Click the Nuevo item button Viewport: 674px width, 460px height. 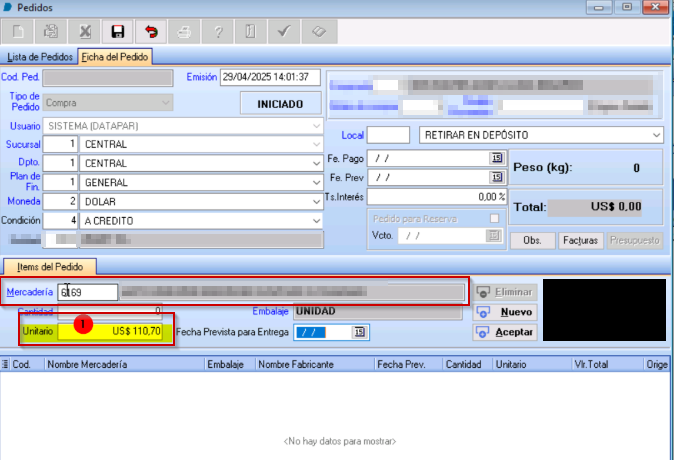pos(505,312)
